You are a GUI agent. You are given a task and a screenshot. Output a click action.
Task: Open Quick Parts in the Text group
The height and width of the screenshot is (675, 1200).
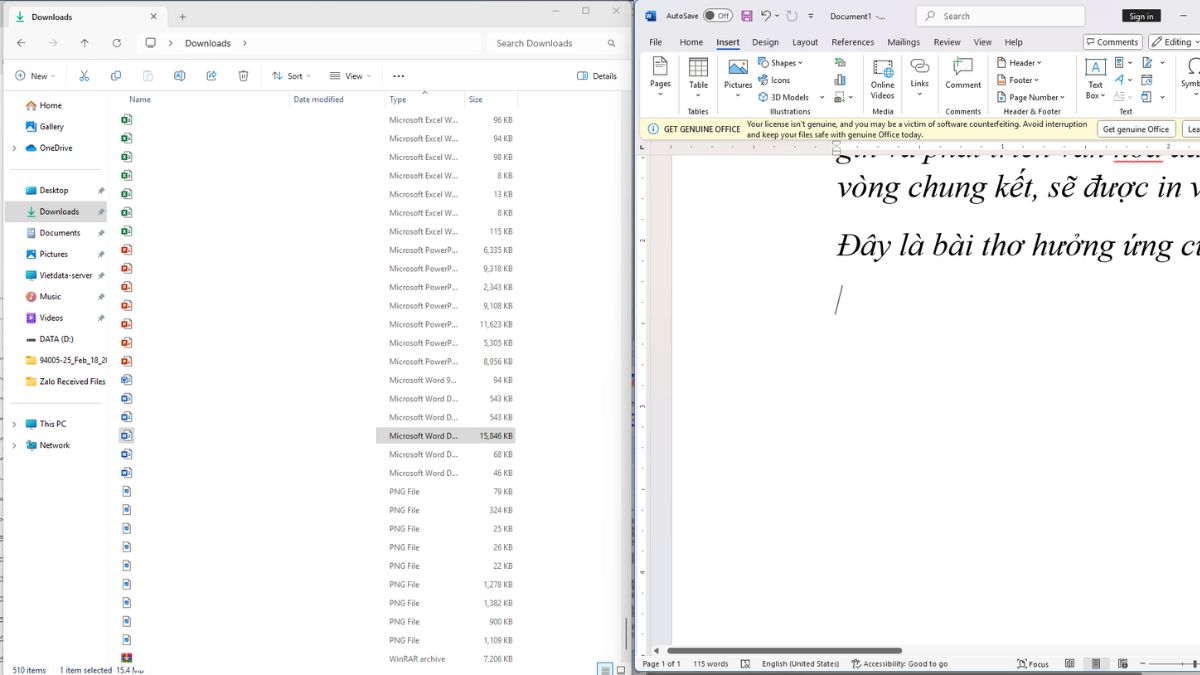1121,63
